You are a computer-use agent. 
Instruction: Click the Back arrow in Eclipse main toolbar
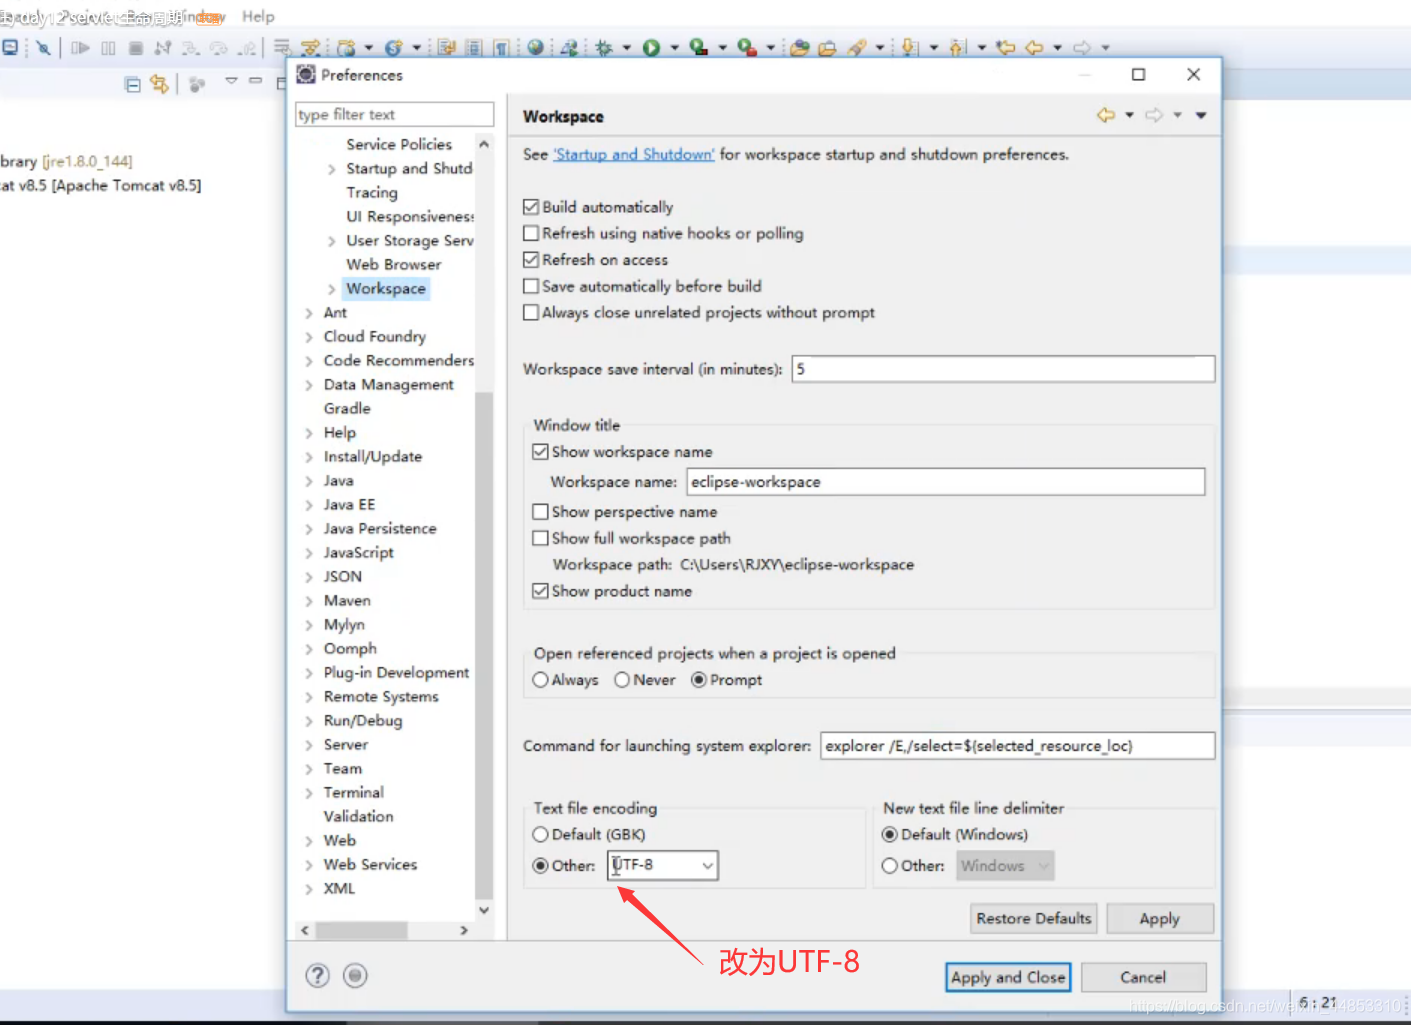tap(1034, 47)
